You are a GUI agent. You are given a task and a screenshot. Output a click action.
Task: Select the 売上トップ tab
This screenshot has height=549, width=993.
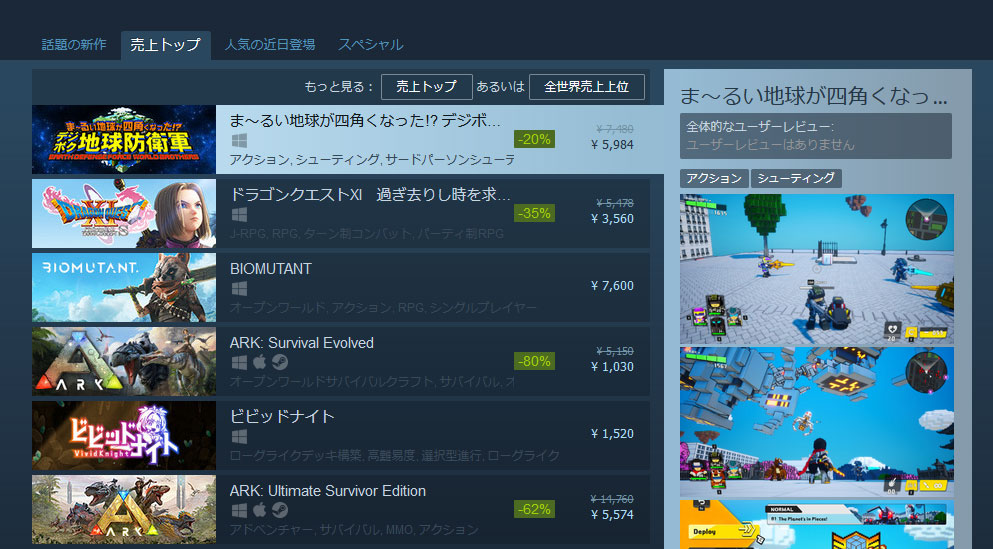[165, 44]
